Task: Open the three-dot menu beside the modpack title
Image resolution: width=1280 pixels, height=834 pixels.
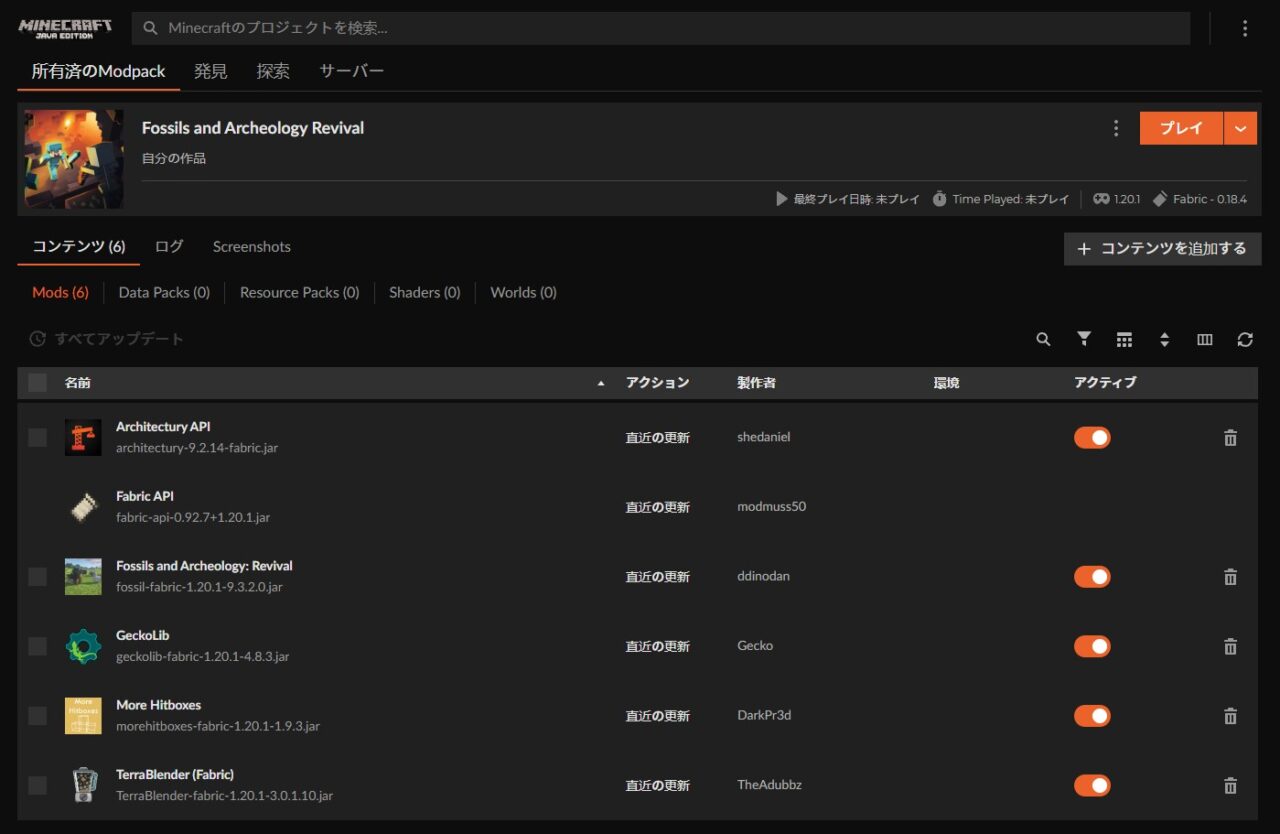Action: point(1116,129)
